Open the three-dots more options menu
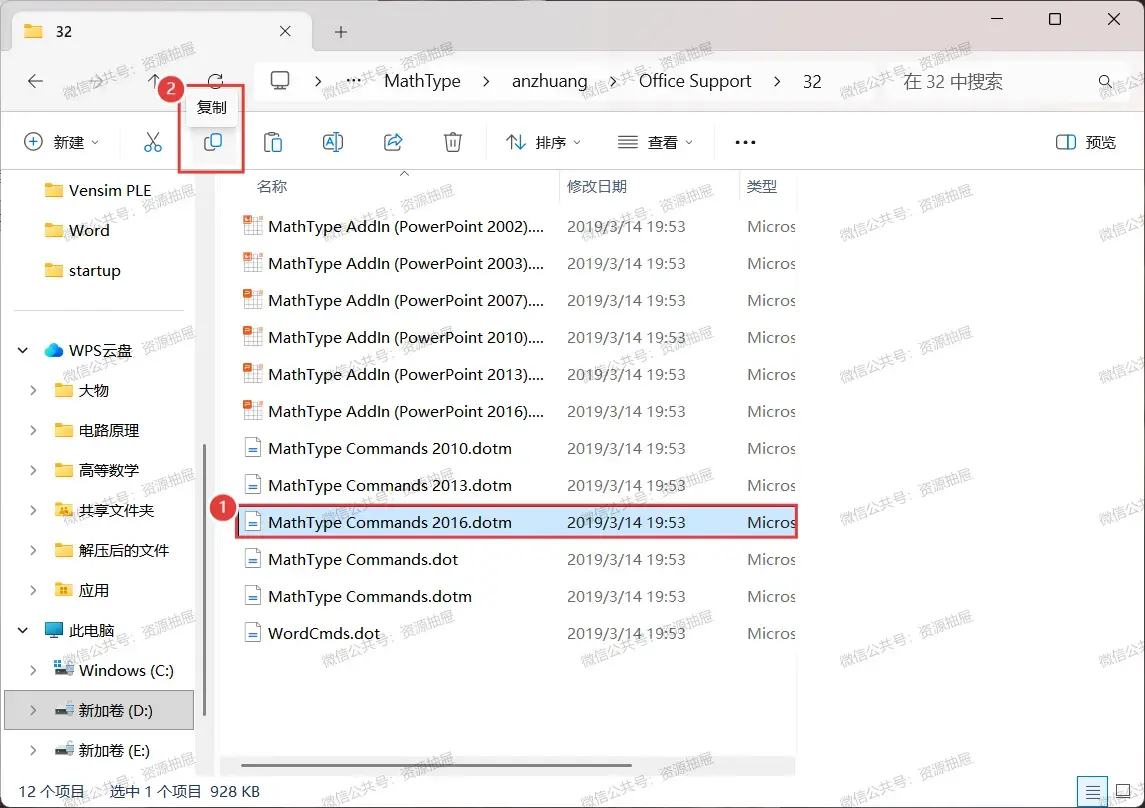This screenshot has height=808, width=1145. 745,142
